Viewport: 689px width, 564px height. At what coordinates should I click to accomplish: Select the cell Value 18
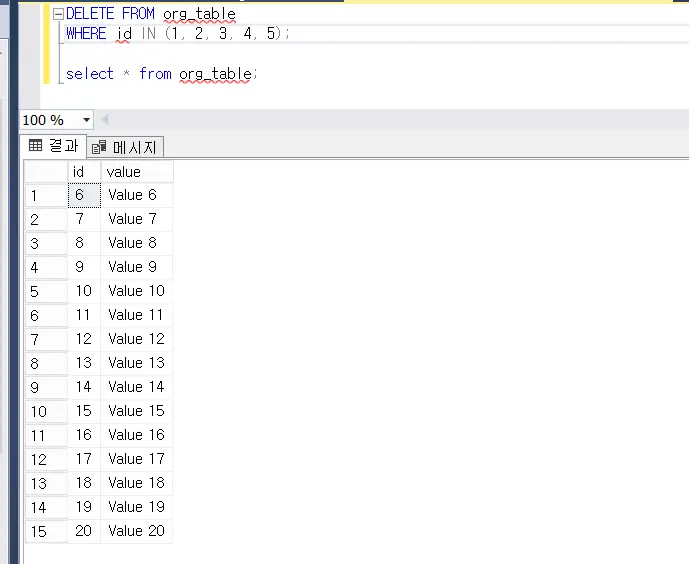137,483
